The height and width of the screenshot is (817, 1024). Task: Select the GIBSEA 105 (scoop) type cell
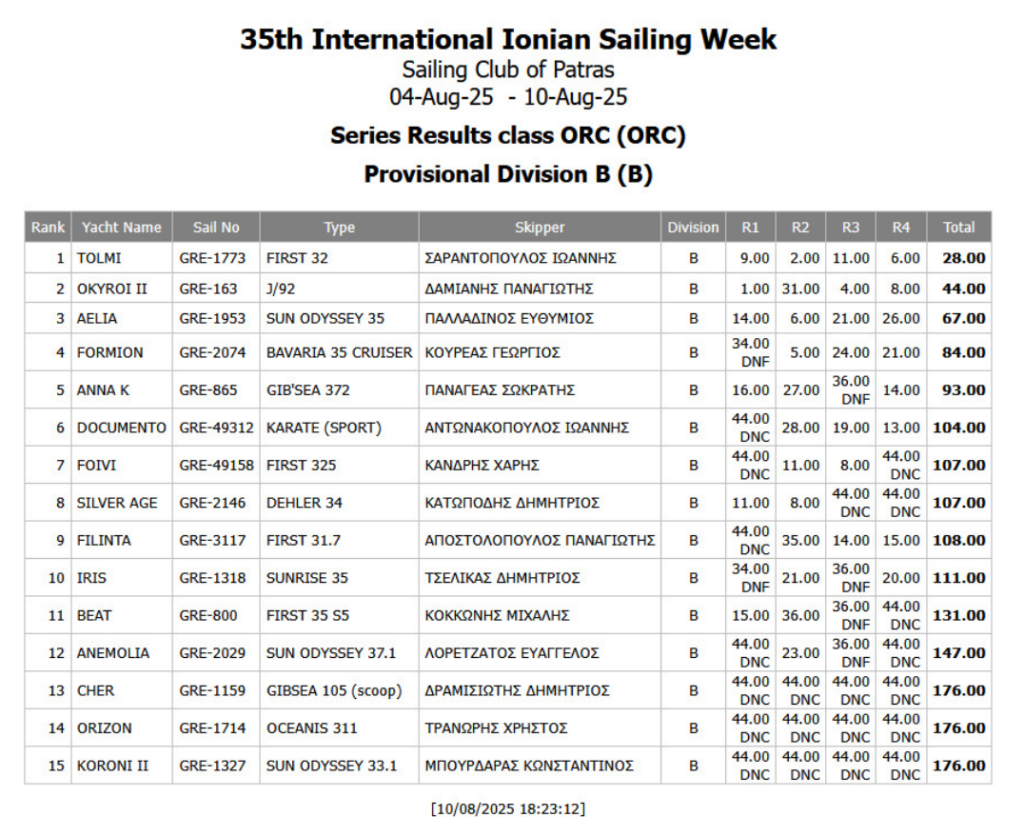tap(334, 691)
